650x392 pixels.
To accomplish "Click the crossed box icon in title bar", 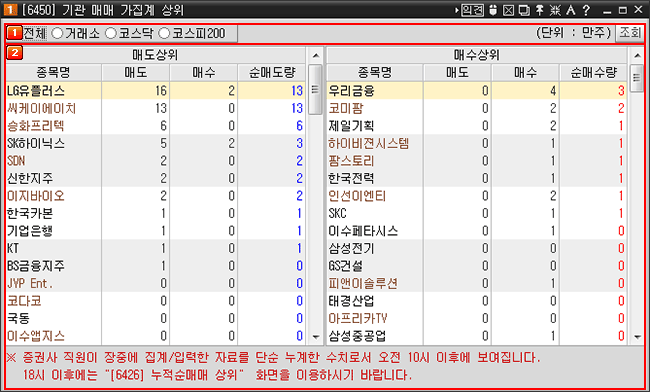I will 508,10.
